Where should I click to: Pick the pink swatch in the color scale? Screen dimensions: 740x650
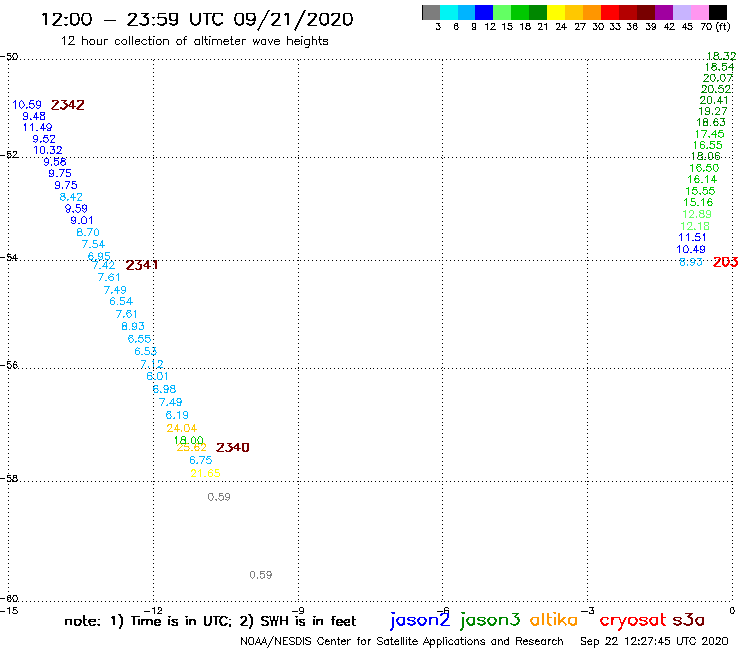(x=699, y=12)
